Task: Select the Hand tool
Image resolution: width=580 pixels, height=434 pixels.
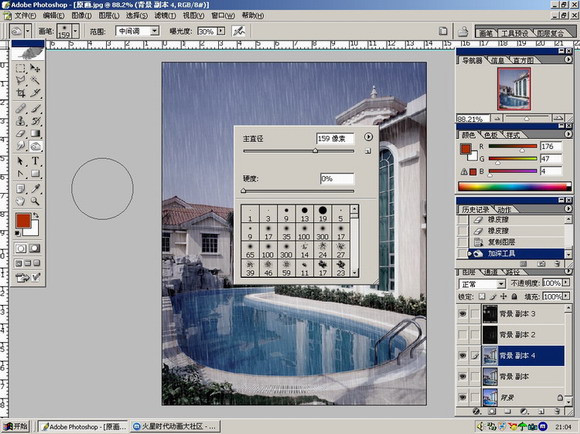Action: [21, 201]
